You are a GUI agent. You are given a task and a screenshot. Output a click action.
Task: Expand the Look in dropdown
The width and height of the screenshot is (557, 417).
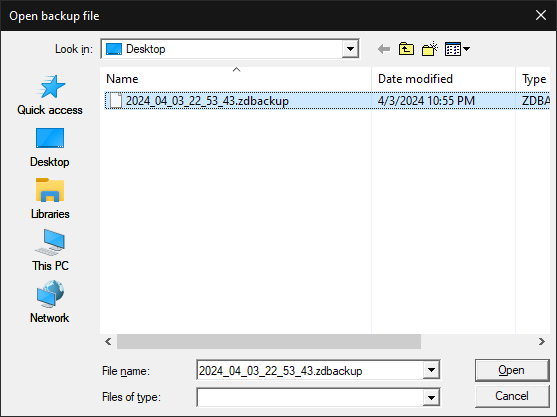350,49
